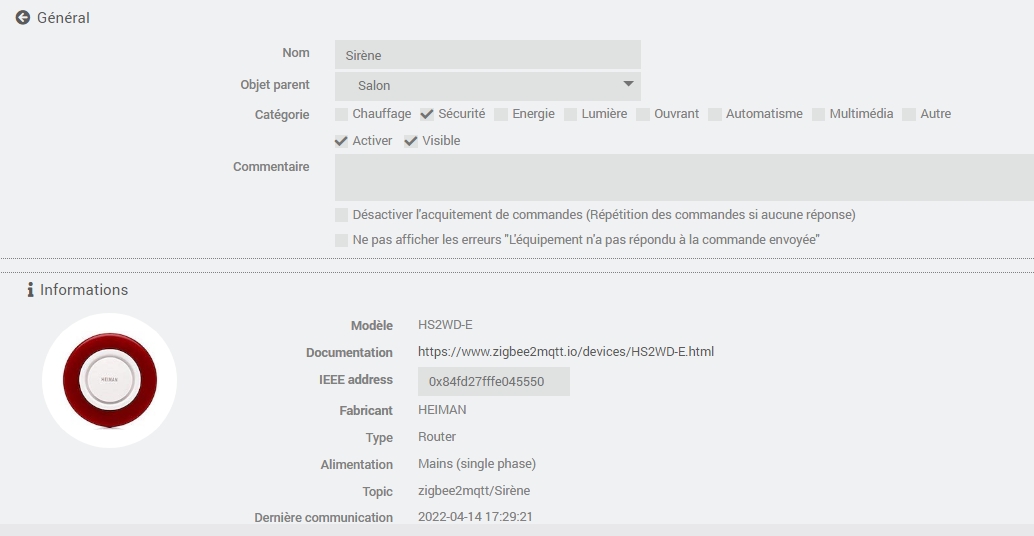This screenshot has width=1034, height=536.
Task: Expand the parent object dropdown arrow
Action: tap(628, 85)
